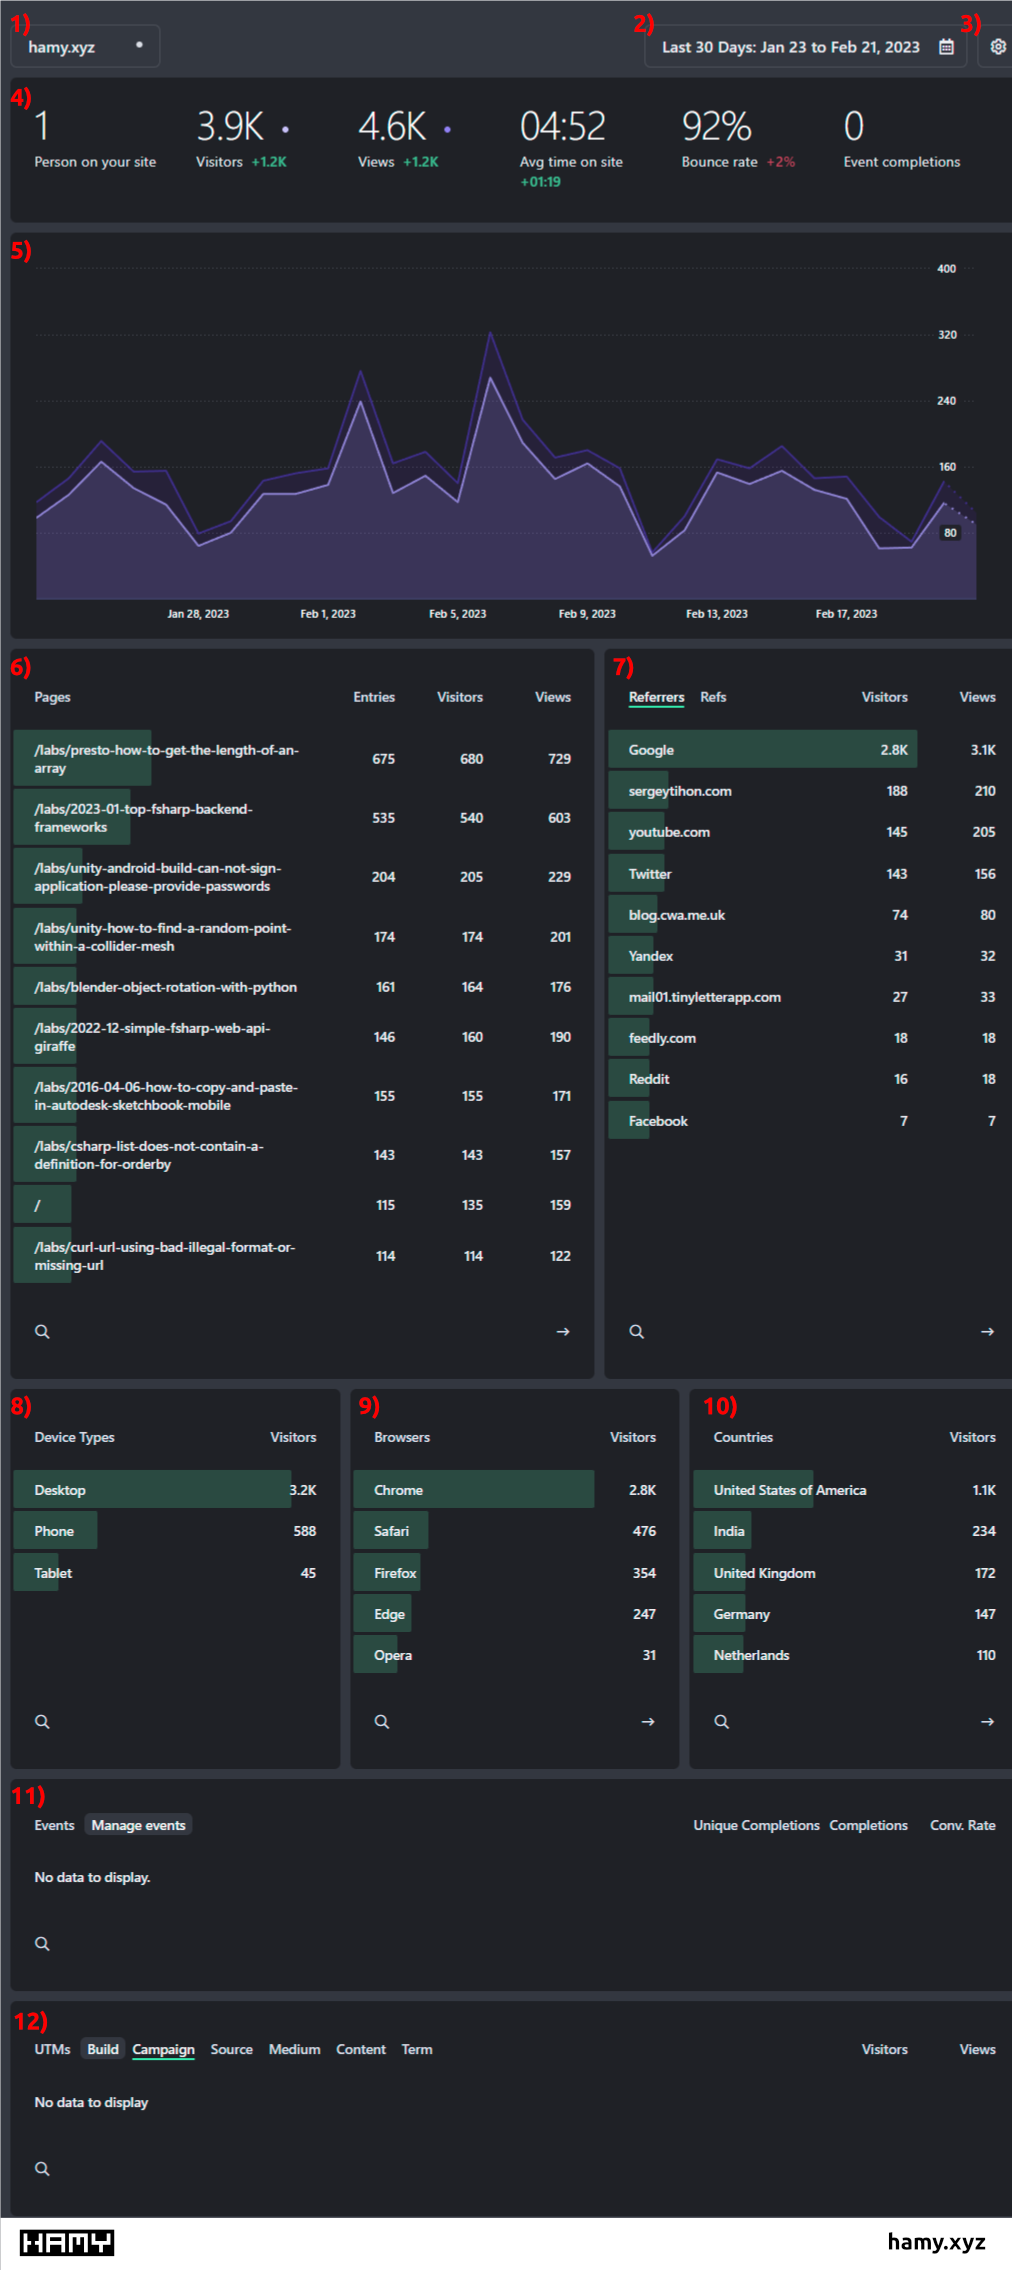Filter by Safari browser
Viewport: 1012px width, 2270px height.
click(x=514, y=1531)
